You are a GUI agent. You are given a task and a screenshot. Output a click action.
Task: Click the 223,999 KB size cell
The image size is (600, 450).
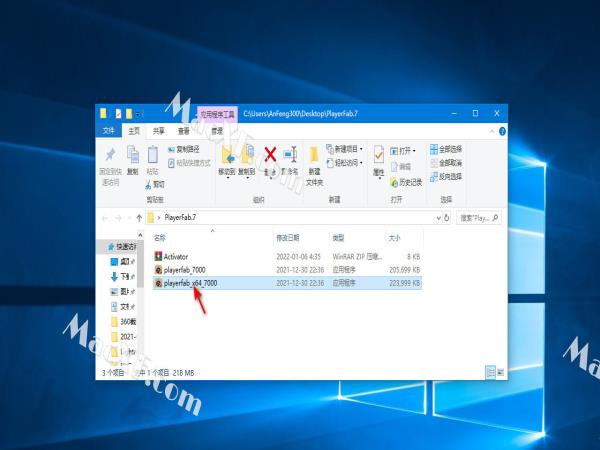[x=404, y=283]
